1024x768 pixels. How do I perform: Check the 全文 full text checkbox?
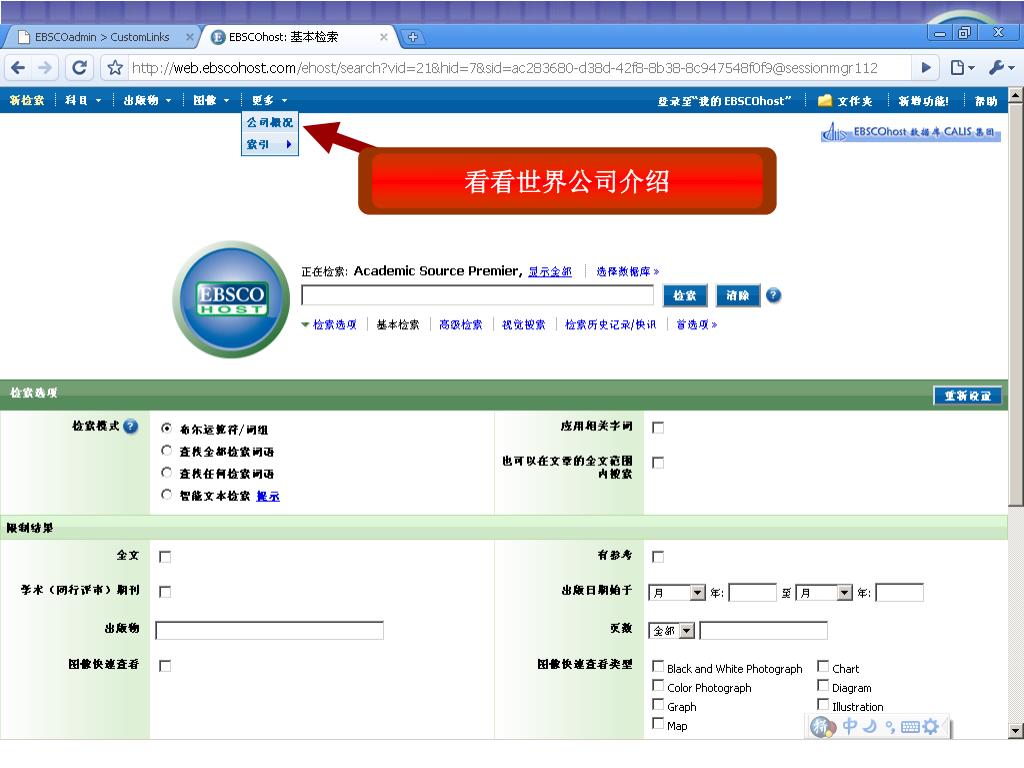coord(165,557)
